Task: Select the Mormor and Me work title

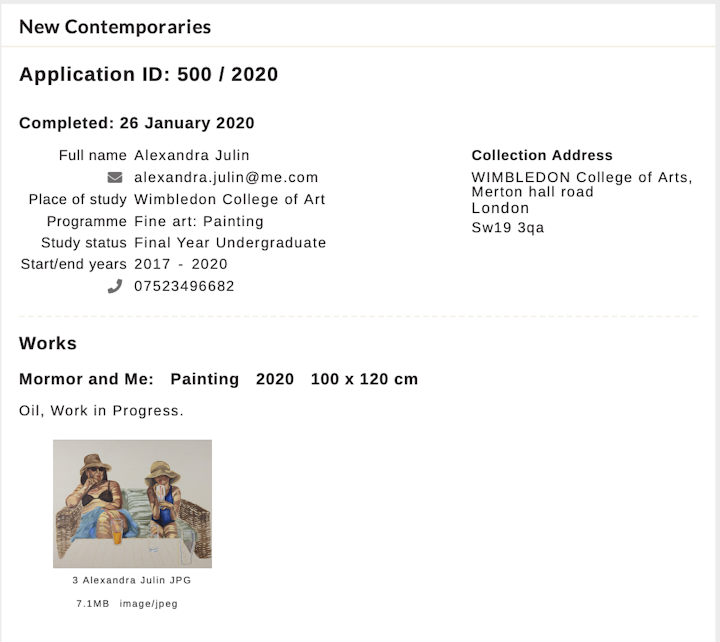Action: click(x=86, y=379)
